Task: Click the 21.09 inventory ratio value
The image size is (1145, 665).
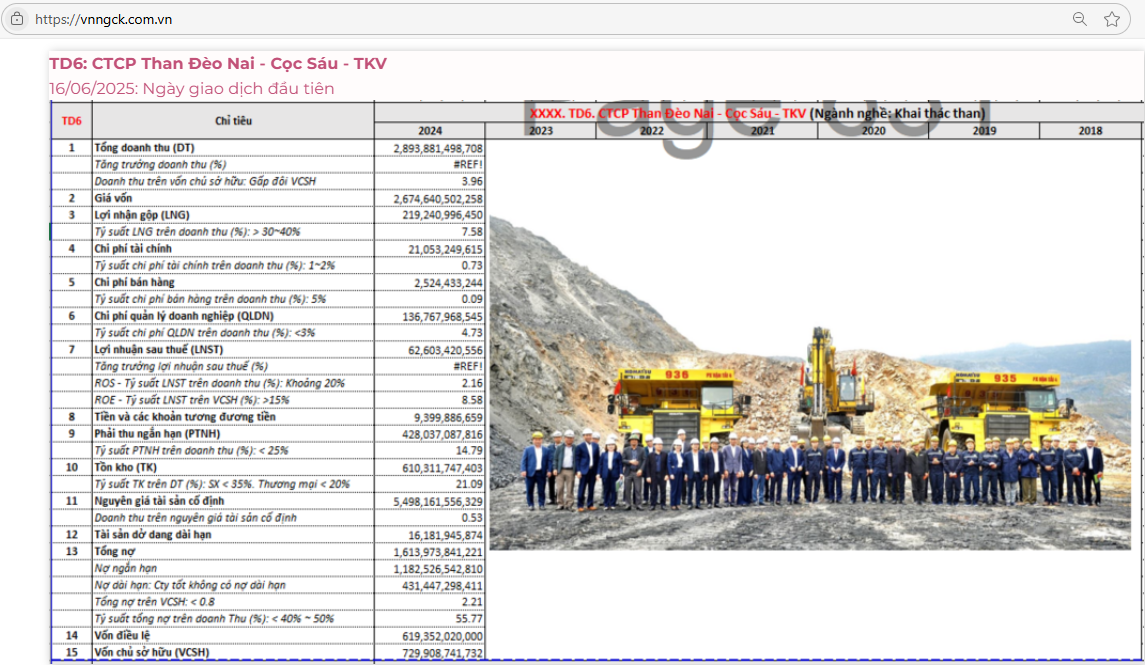Action: tap(469, 484)
